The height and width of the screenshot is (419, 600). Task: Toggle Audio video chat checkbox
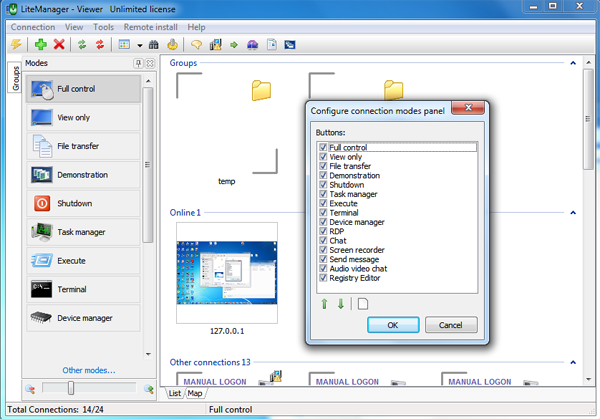click(323, 269)
